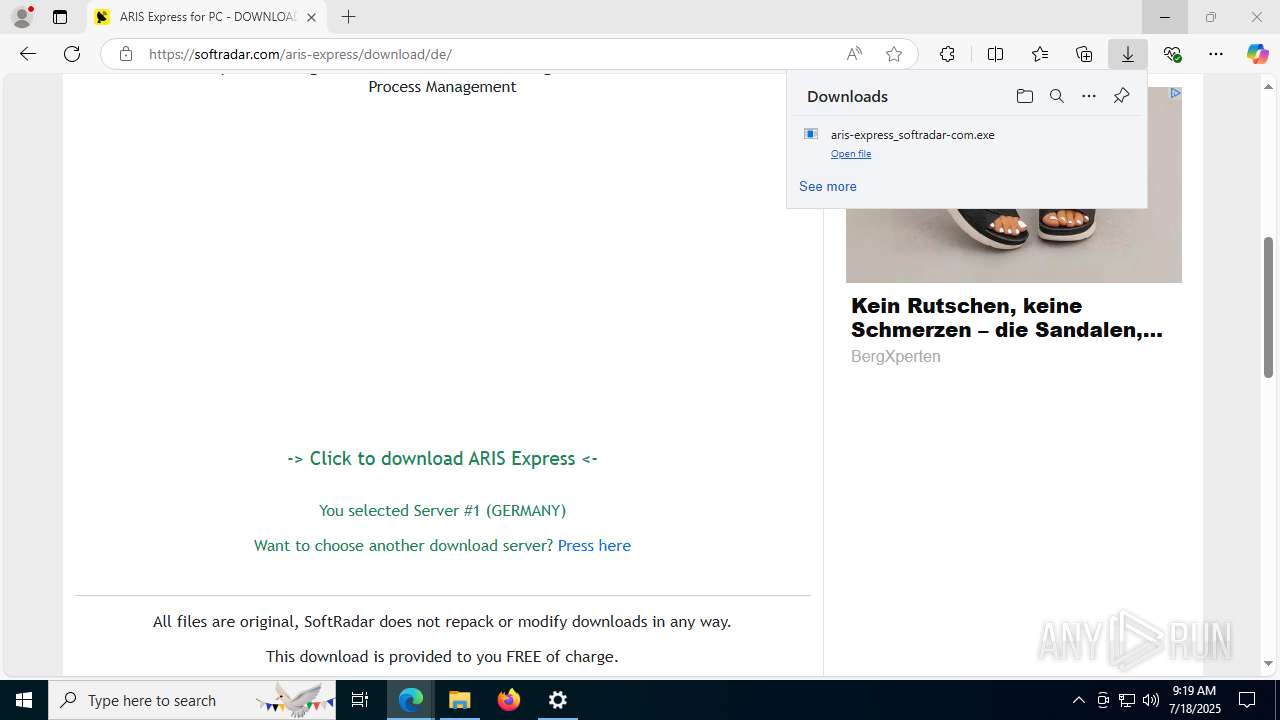Open Collections icon

click(x=1084, y=54)
